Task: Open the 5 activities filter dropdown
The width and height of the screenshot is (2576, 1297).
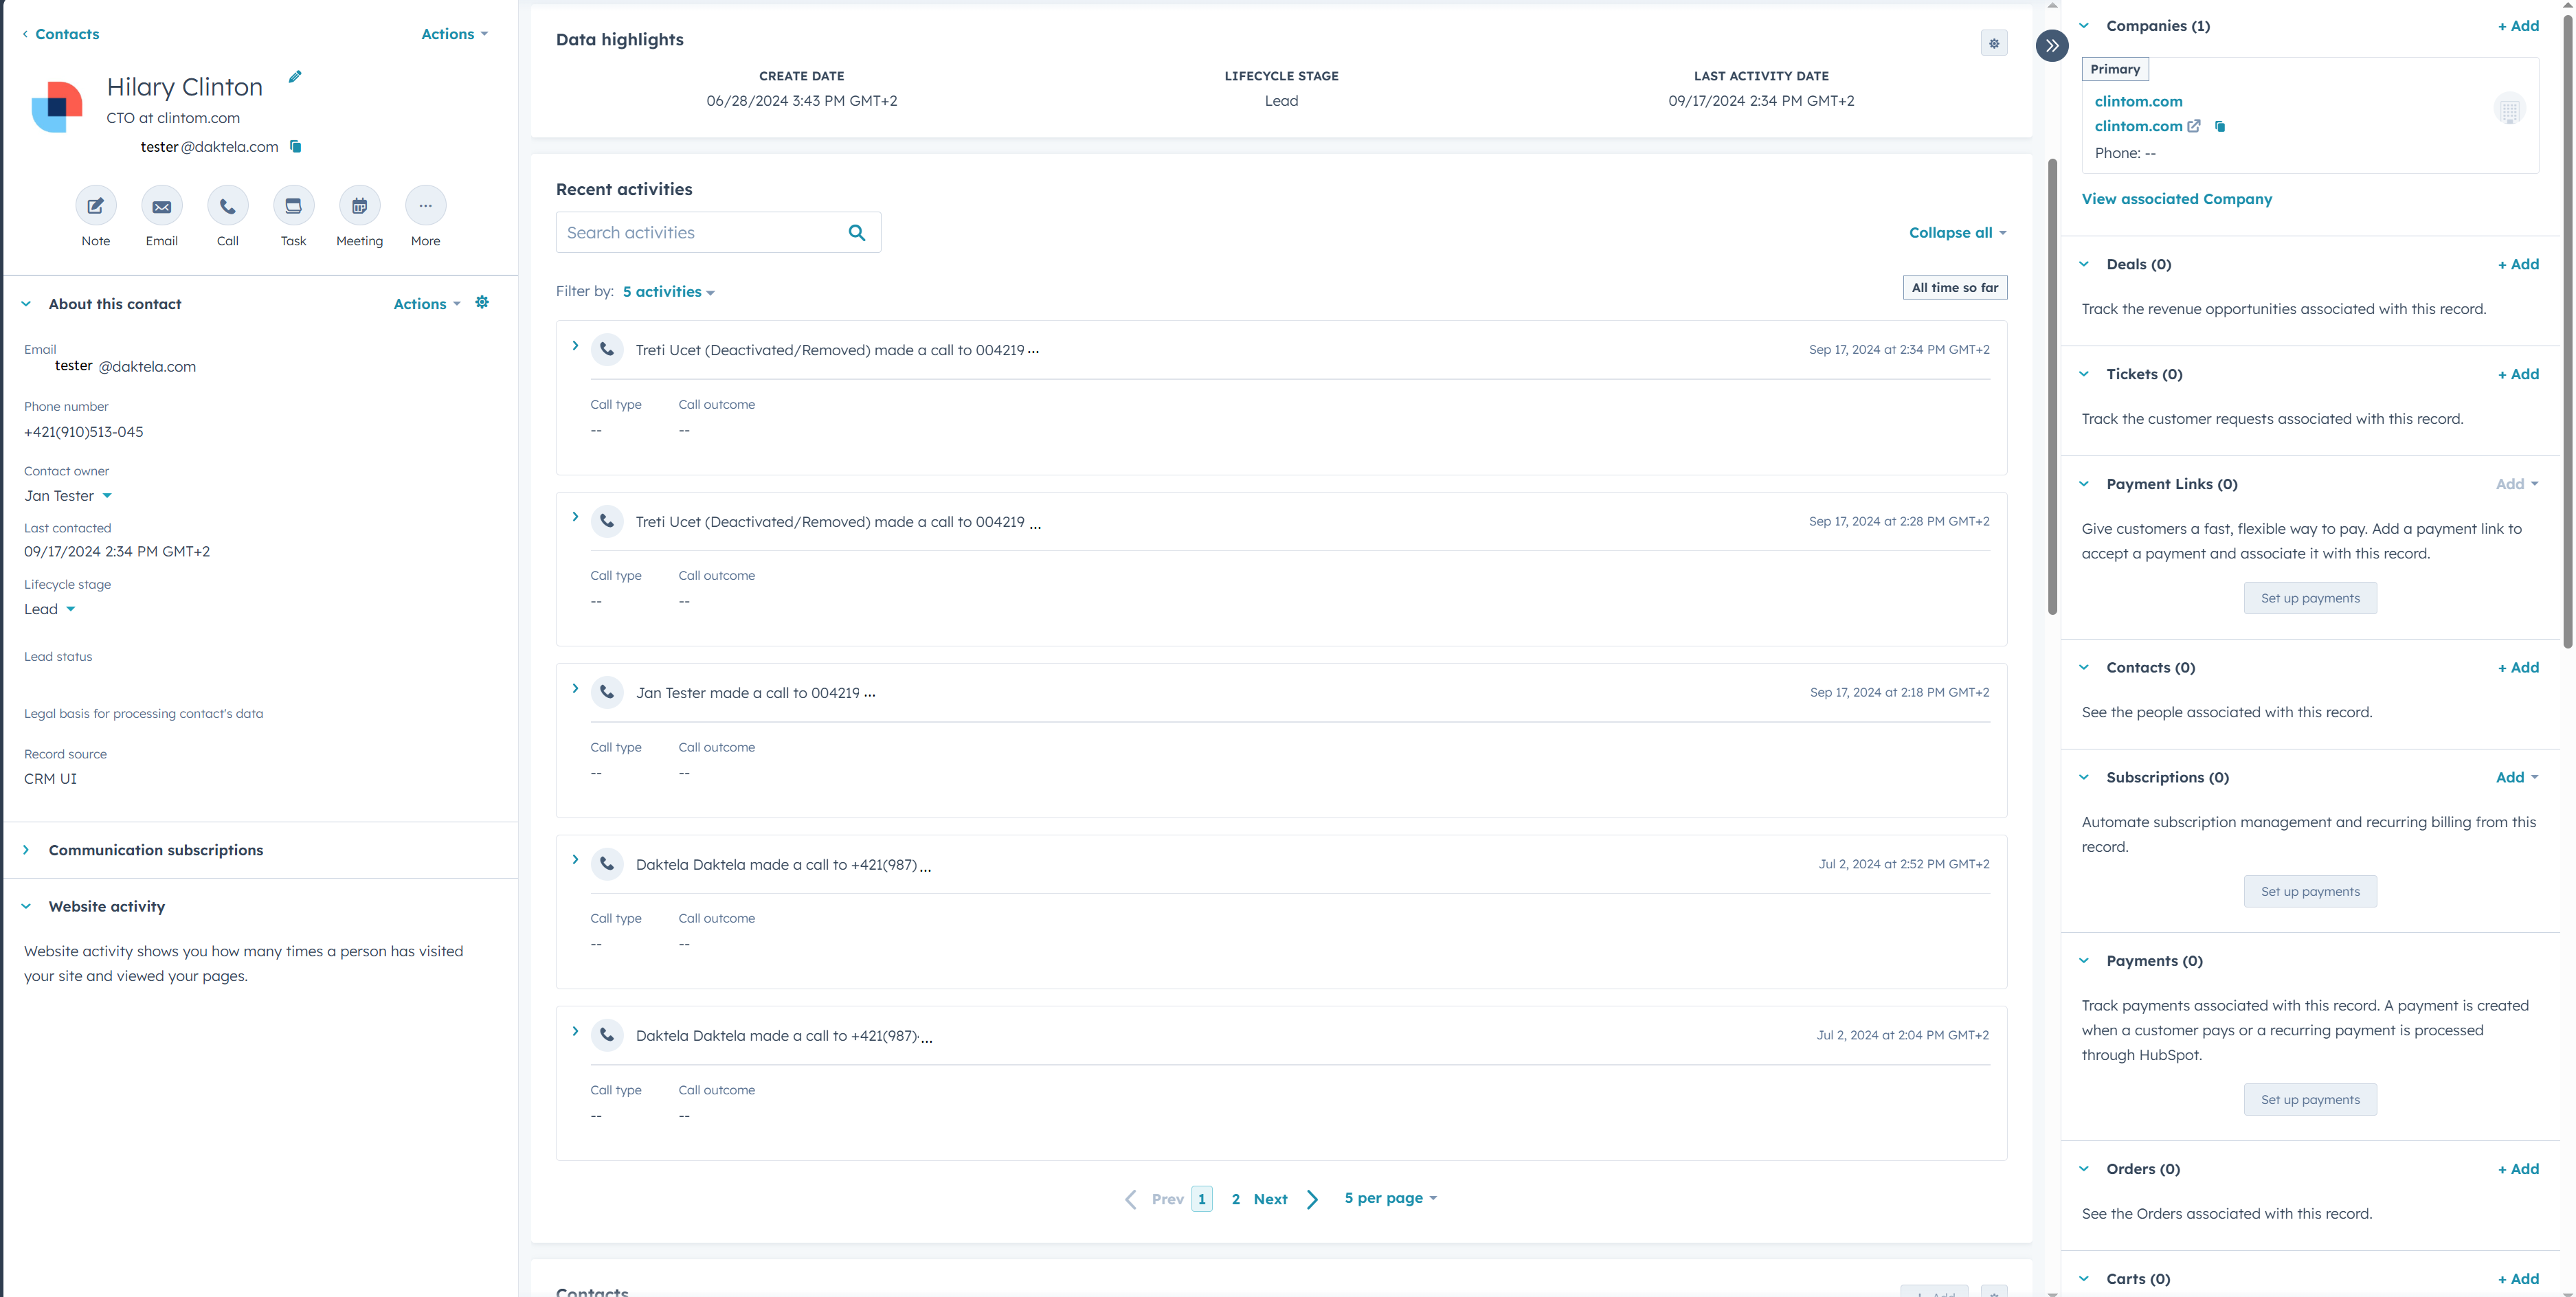Action: pyautogui.click(x=668, y=292)
